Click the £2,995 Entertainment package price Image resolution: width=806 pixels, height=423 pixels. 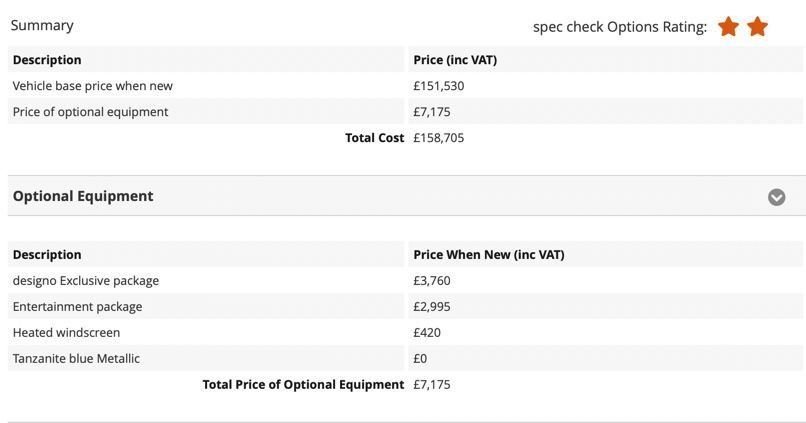pos(432,307)
